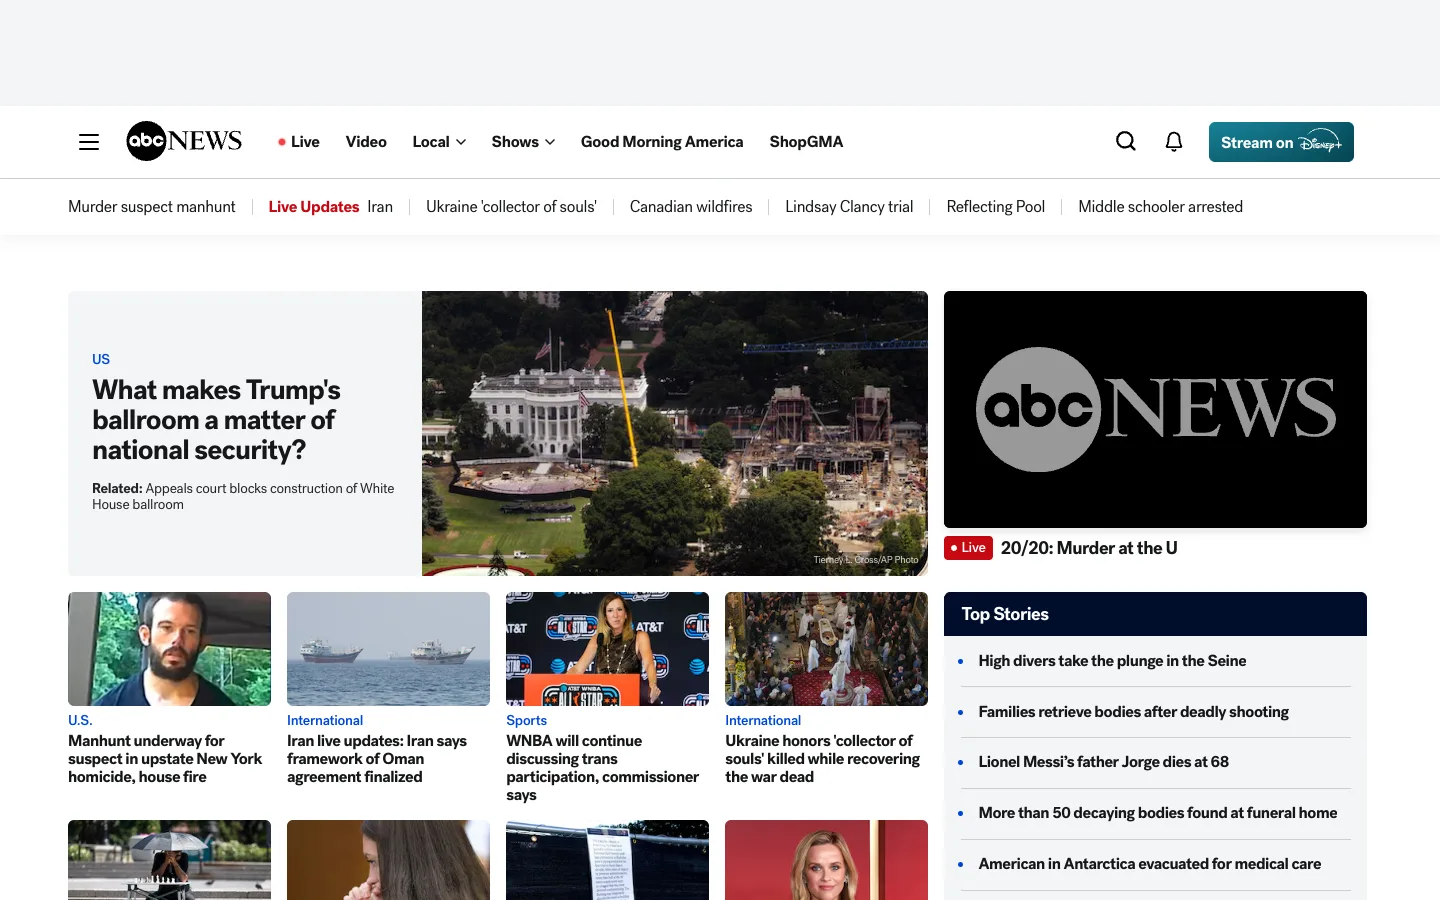Click the notifications bell icon
The width and height of the screenshot is (1440, 900).
point(1174,141)
